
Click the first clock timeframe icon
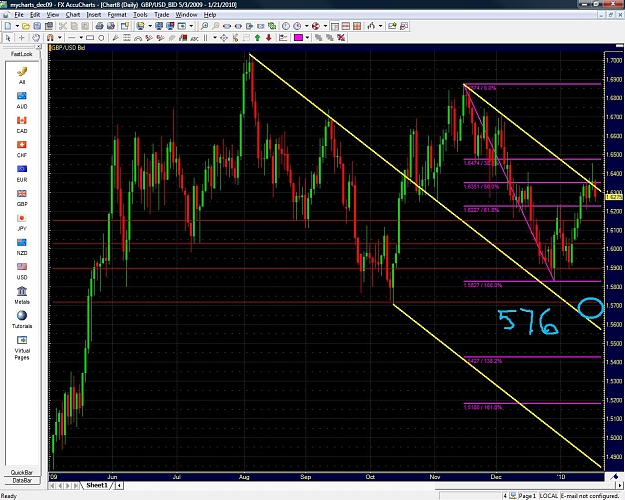[x=286, y=26]
